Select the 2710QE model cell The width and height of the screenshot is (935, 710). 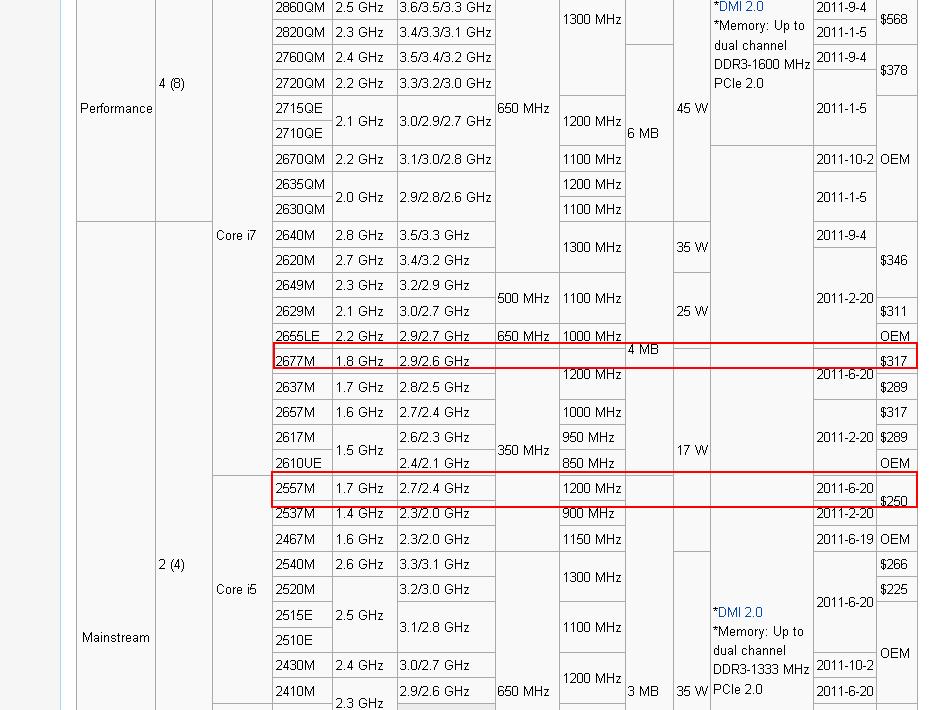pos(302,133)
